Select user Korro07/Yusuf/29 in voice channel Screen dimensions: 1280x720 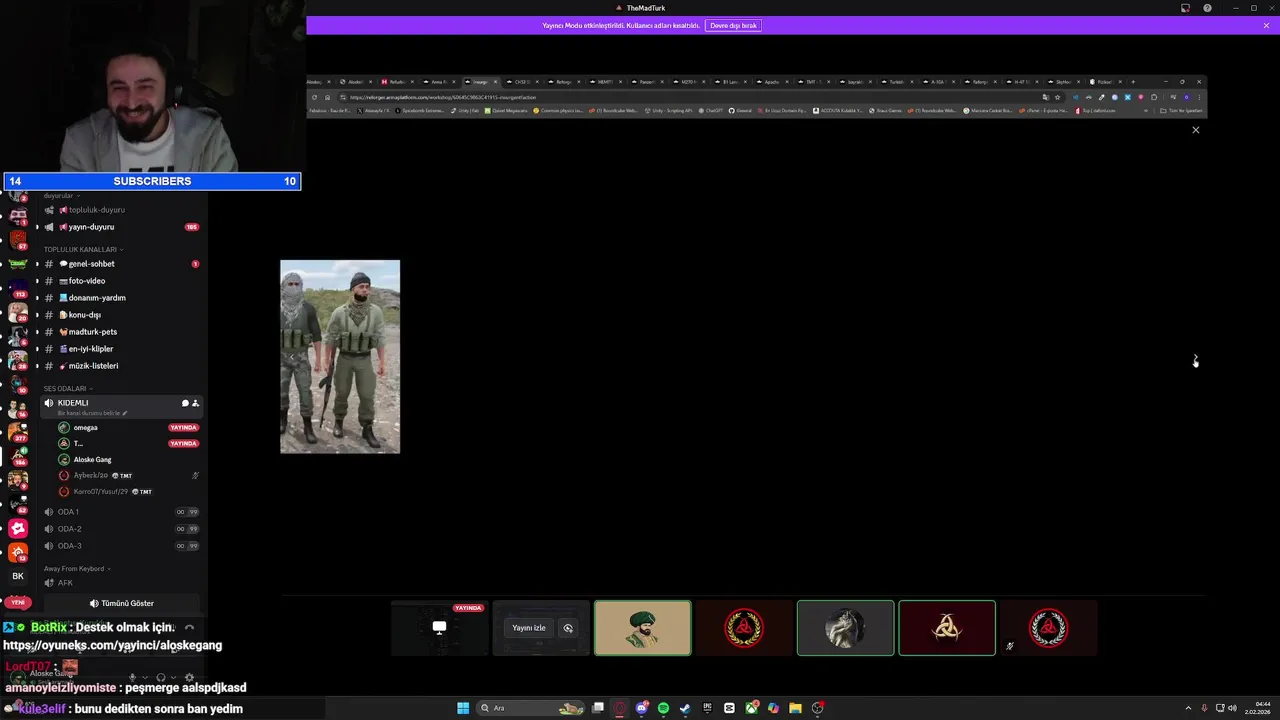pos(127,492)
